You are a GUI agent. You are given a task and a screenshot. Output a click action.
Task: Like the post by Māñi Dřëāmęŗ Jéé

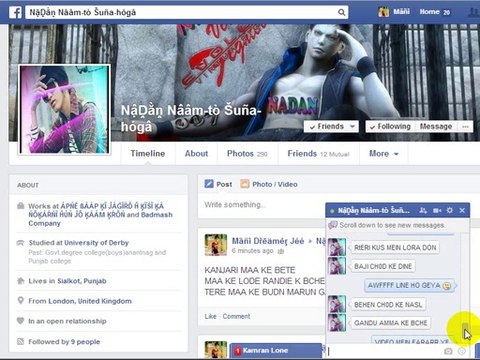point(210,316)
